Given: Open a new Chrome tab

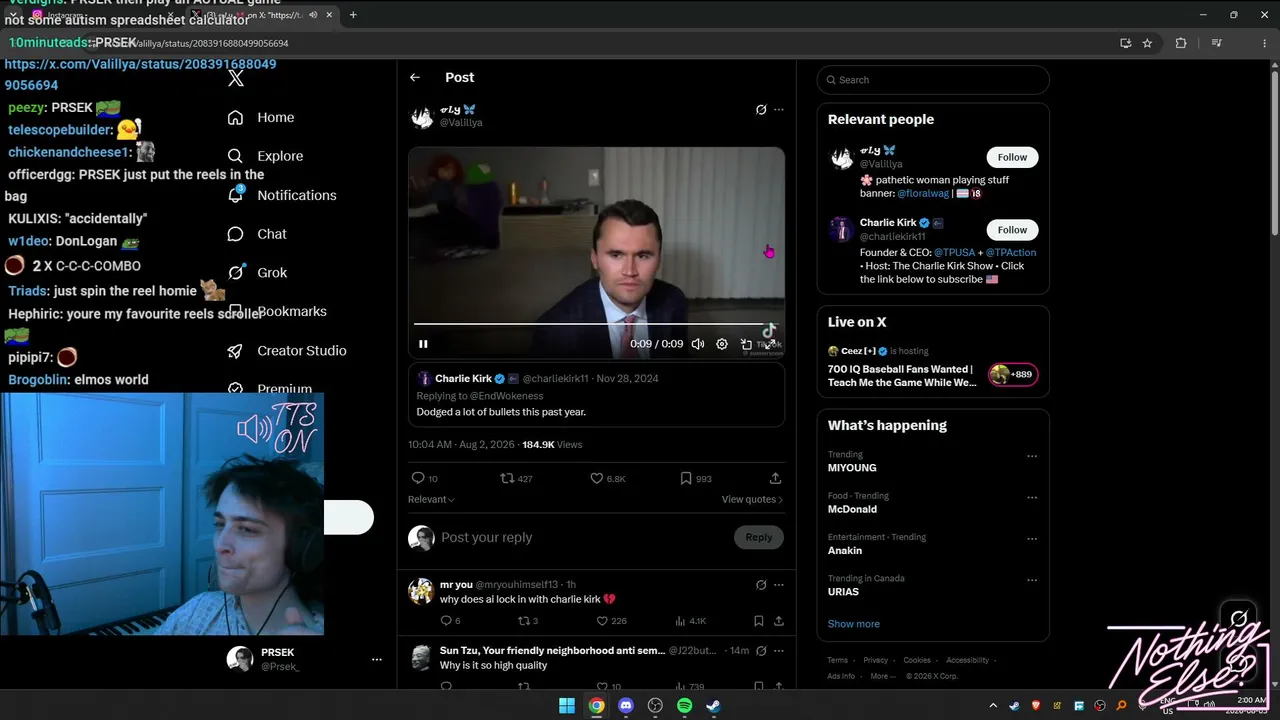Looking at the screenshot, I should (353, 15).
